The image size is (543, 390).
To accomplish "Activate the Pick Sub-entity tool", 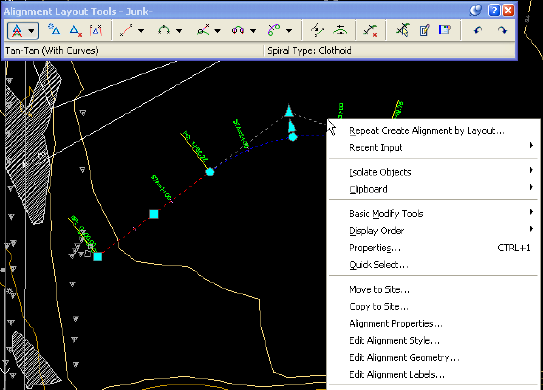I will 402,30.
